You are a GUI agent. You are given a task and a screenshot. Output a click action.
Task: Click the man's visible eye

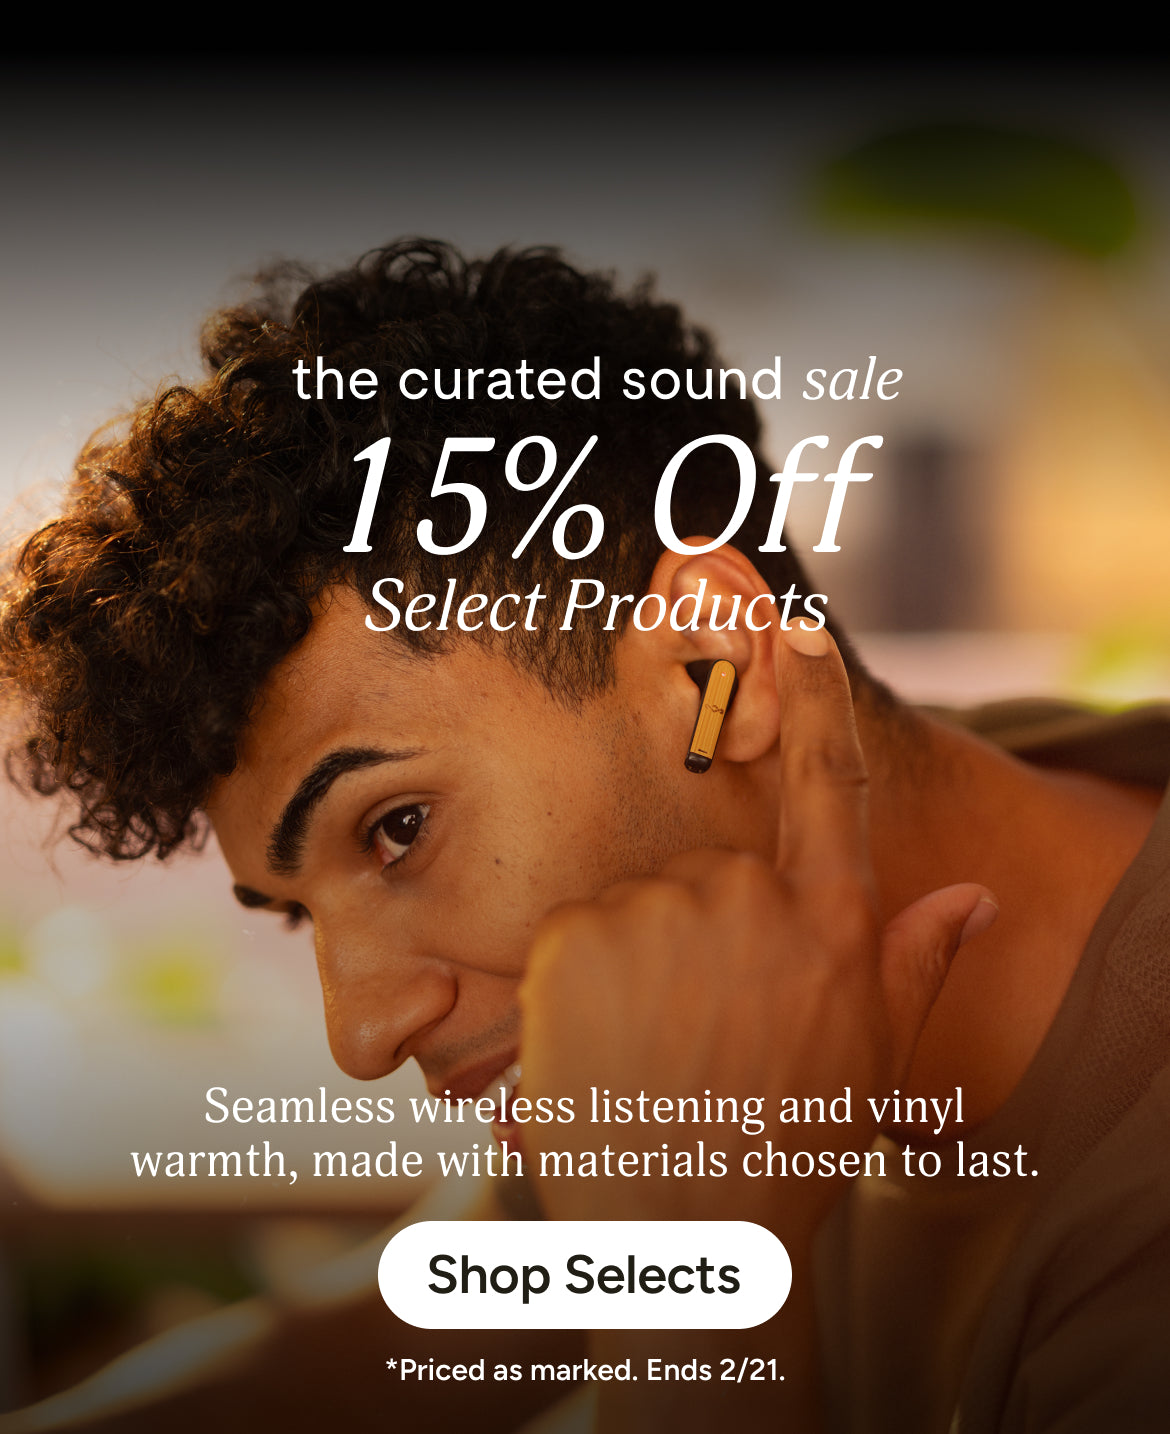(398, 832)
